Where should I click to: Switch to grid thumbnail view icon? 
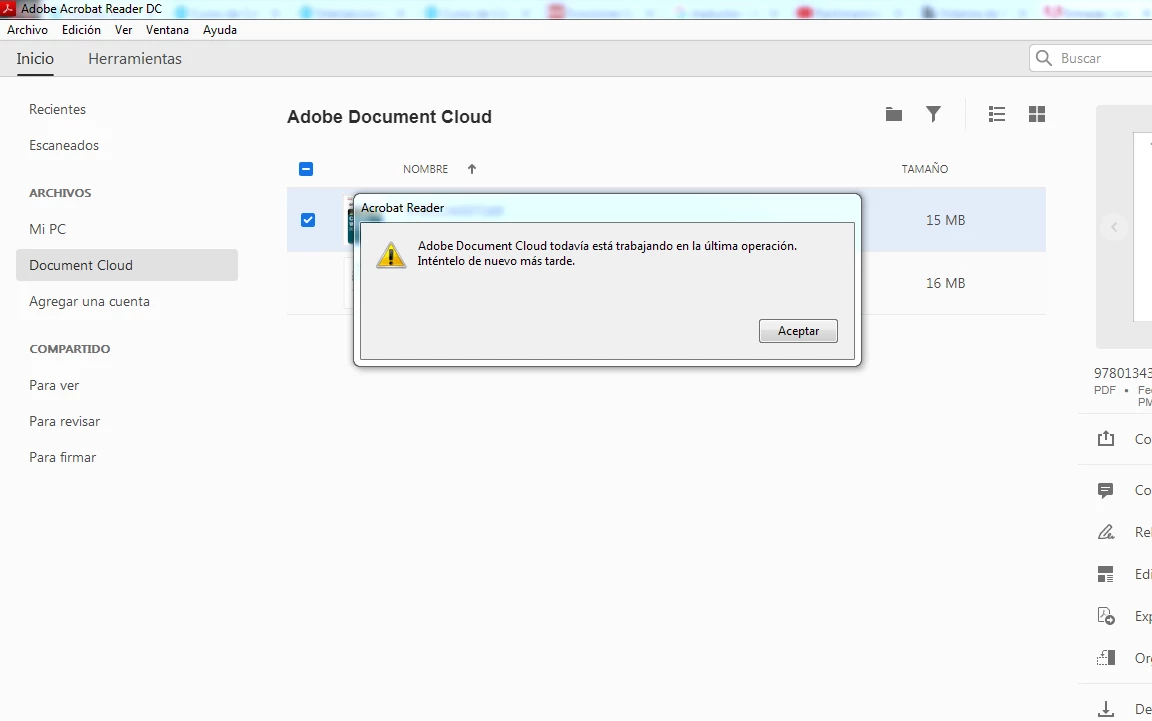point(1037,114)
